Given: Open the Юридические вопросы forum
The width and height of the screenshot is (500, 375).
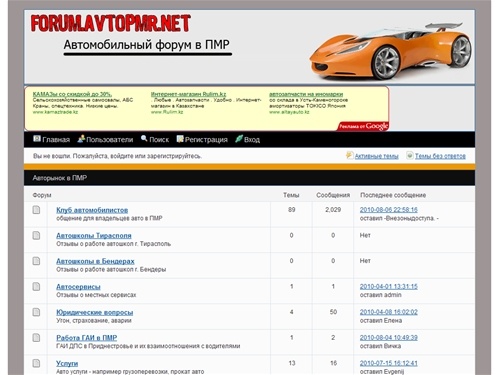Looking at the screenshot, I should (x=95, y=312).
